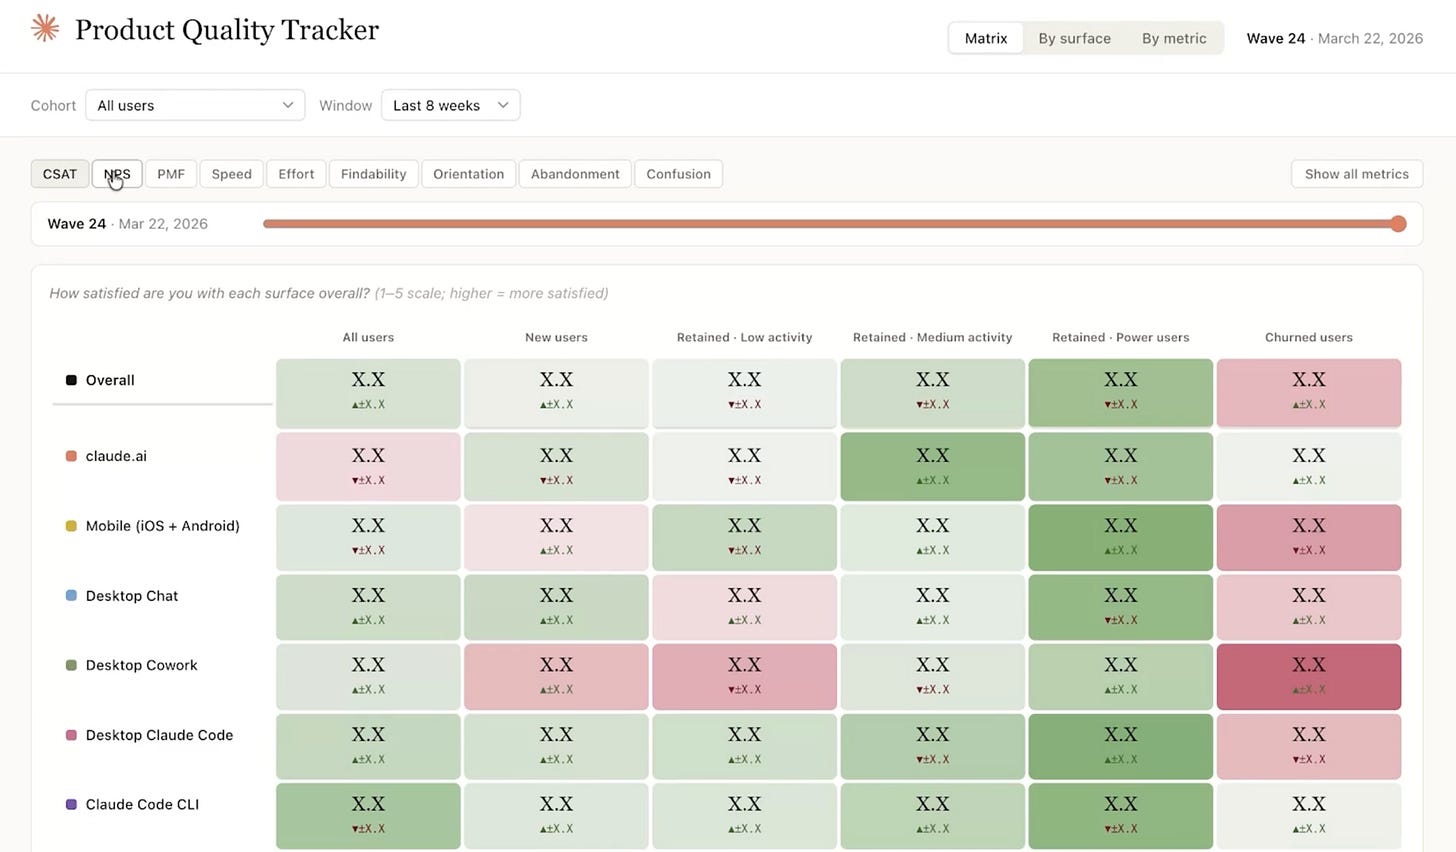The width and height of the screenshot is (1456, 852).
Task: Select the CSAT metric chip
Action: click(x=60, y=174)
